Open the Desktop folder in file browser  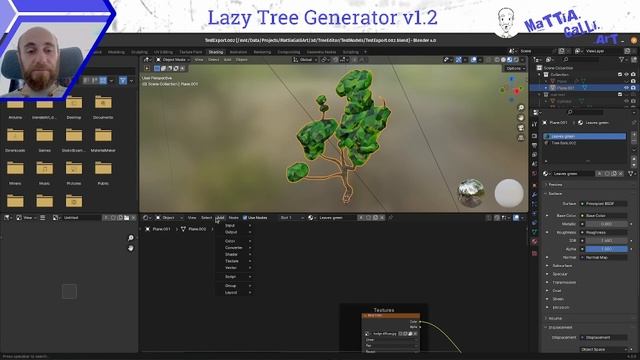[74, 107]
